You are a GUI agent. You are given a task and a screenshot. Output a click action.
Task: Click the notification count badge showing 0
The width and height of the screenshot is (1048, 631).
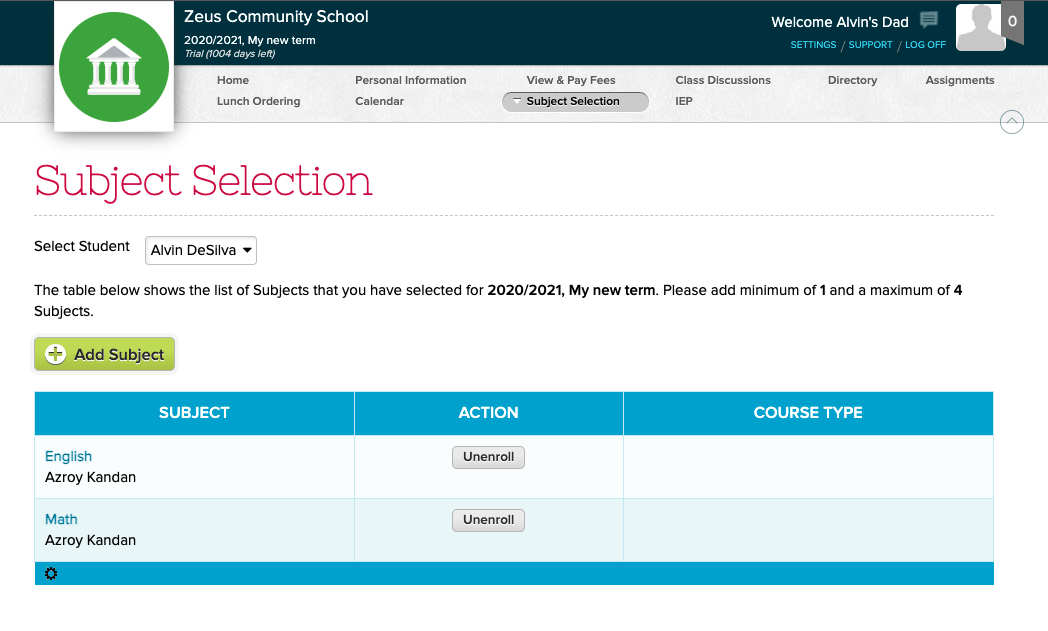pos(1013,21)
